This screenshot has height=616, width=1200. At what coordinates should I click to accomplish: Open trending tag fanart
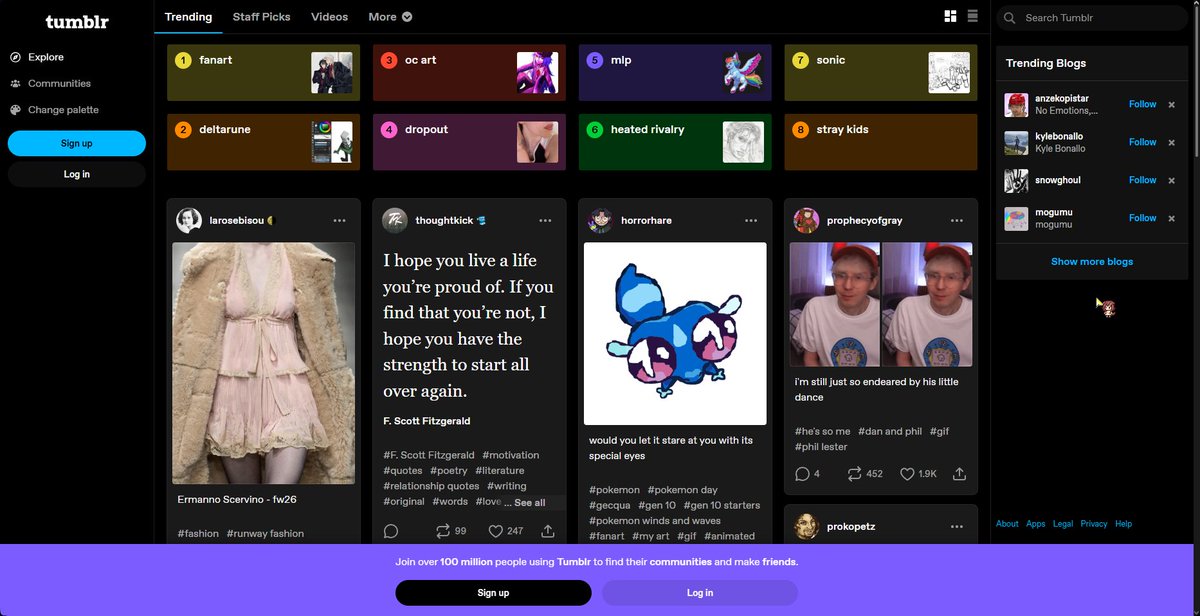(263, 72)
